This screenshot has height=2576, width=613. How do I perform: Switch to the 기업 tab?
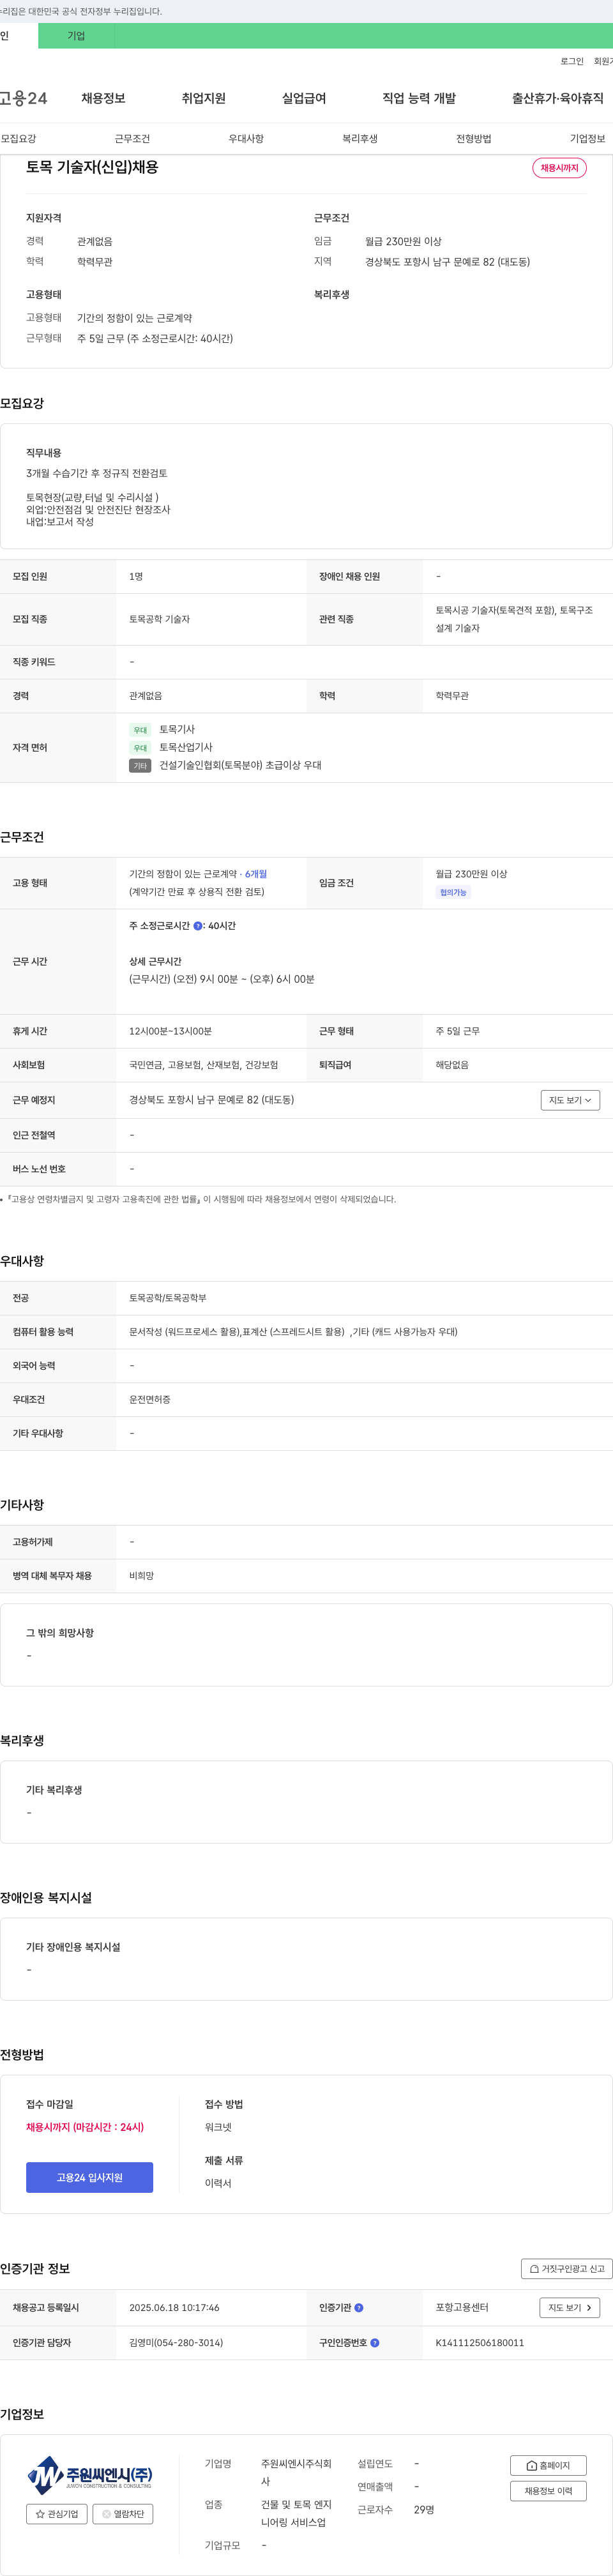click(x=76, y=36)
